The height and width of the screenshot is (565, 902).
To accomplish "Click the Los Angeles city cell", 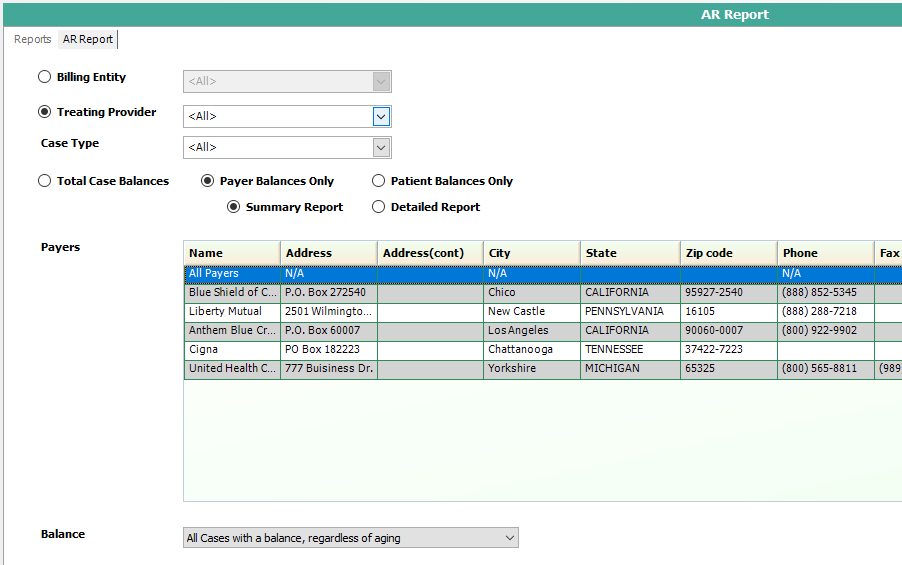I will pyautogui.click(x=532, y=331).
